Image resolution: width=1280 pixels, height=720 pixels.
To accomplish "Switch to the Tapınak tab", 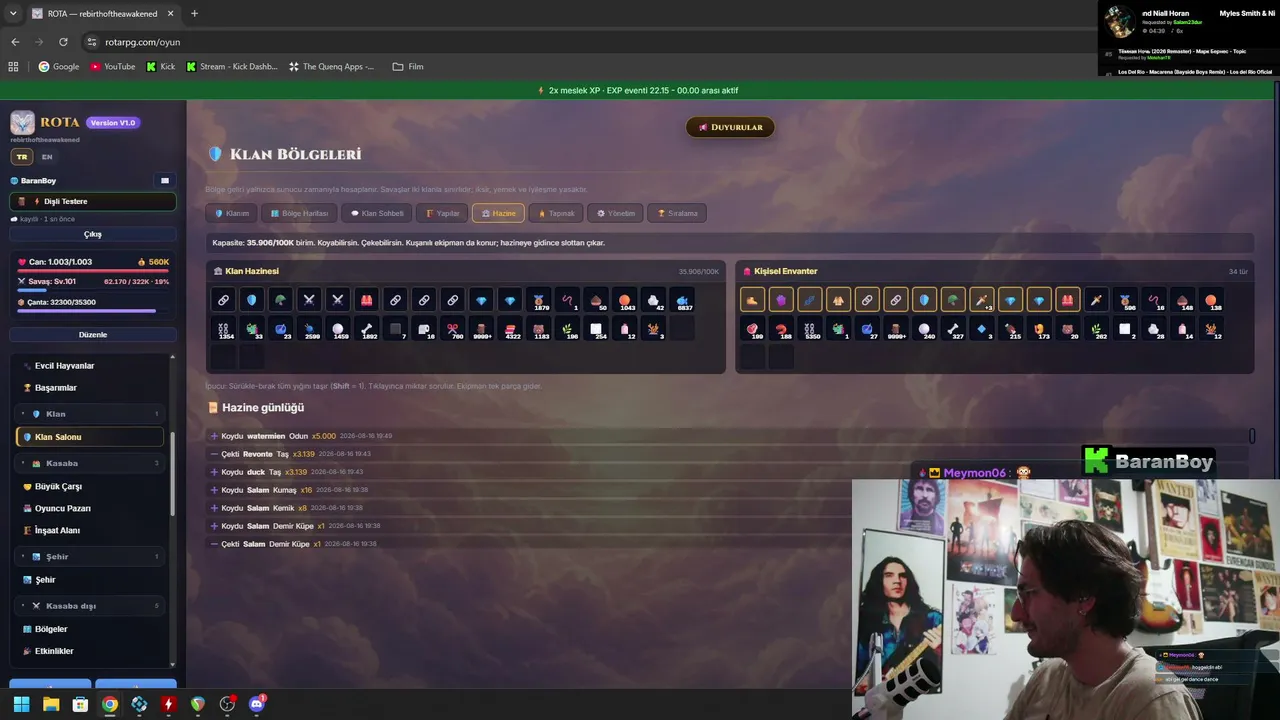I will click(x=556, y=213).
